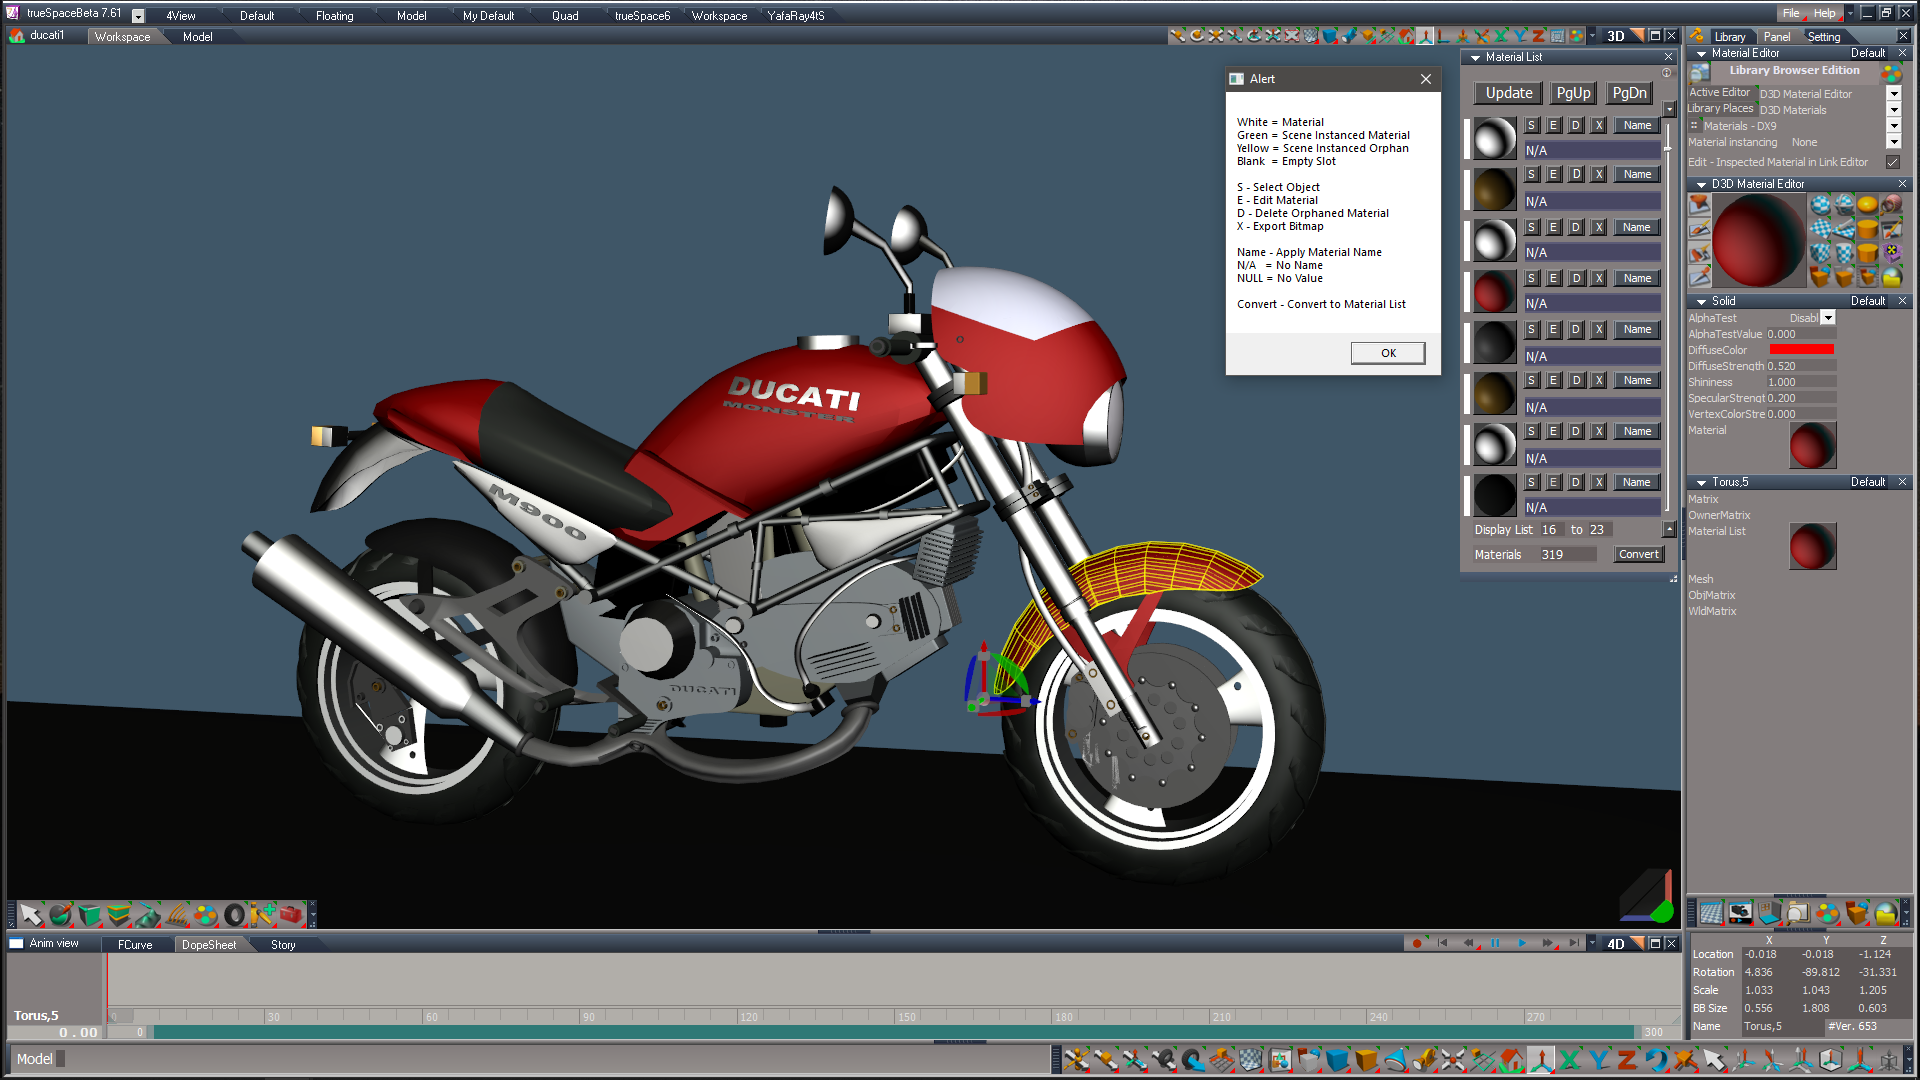Open the paint sphere tool
This screenshot has height=1080, width=1920.
pyautogui.click(x=60, y=914)
